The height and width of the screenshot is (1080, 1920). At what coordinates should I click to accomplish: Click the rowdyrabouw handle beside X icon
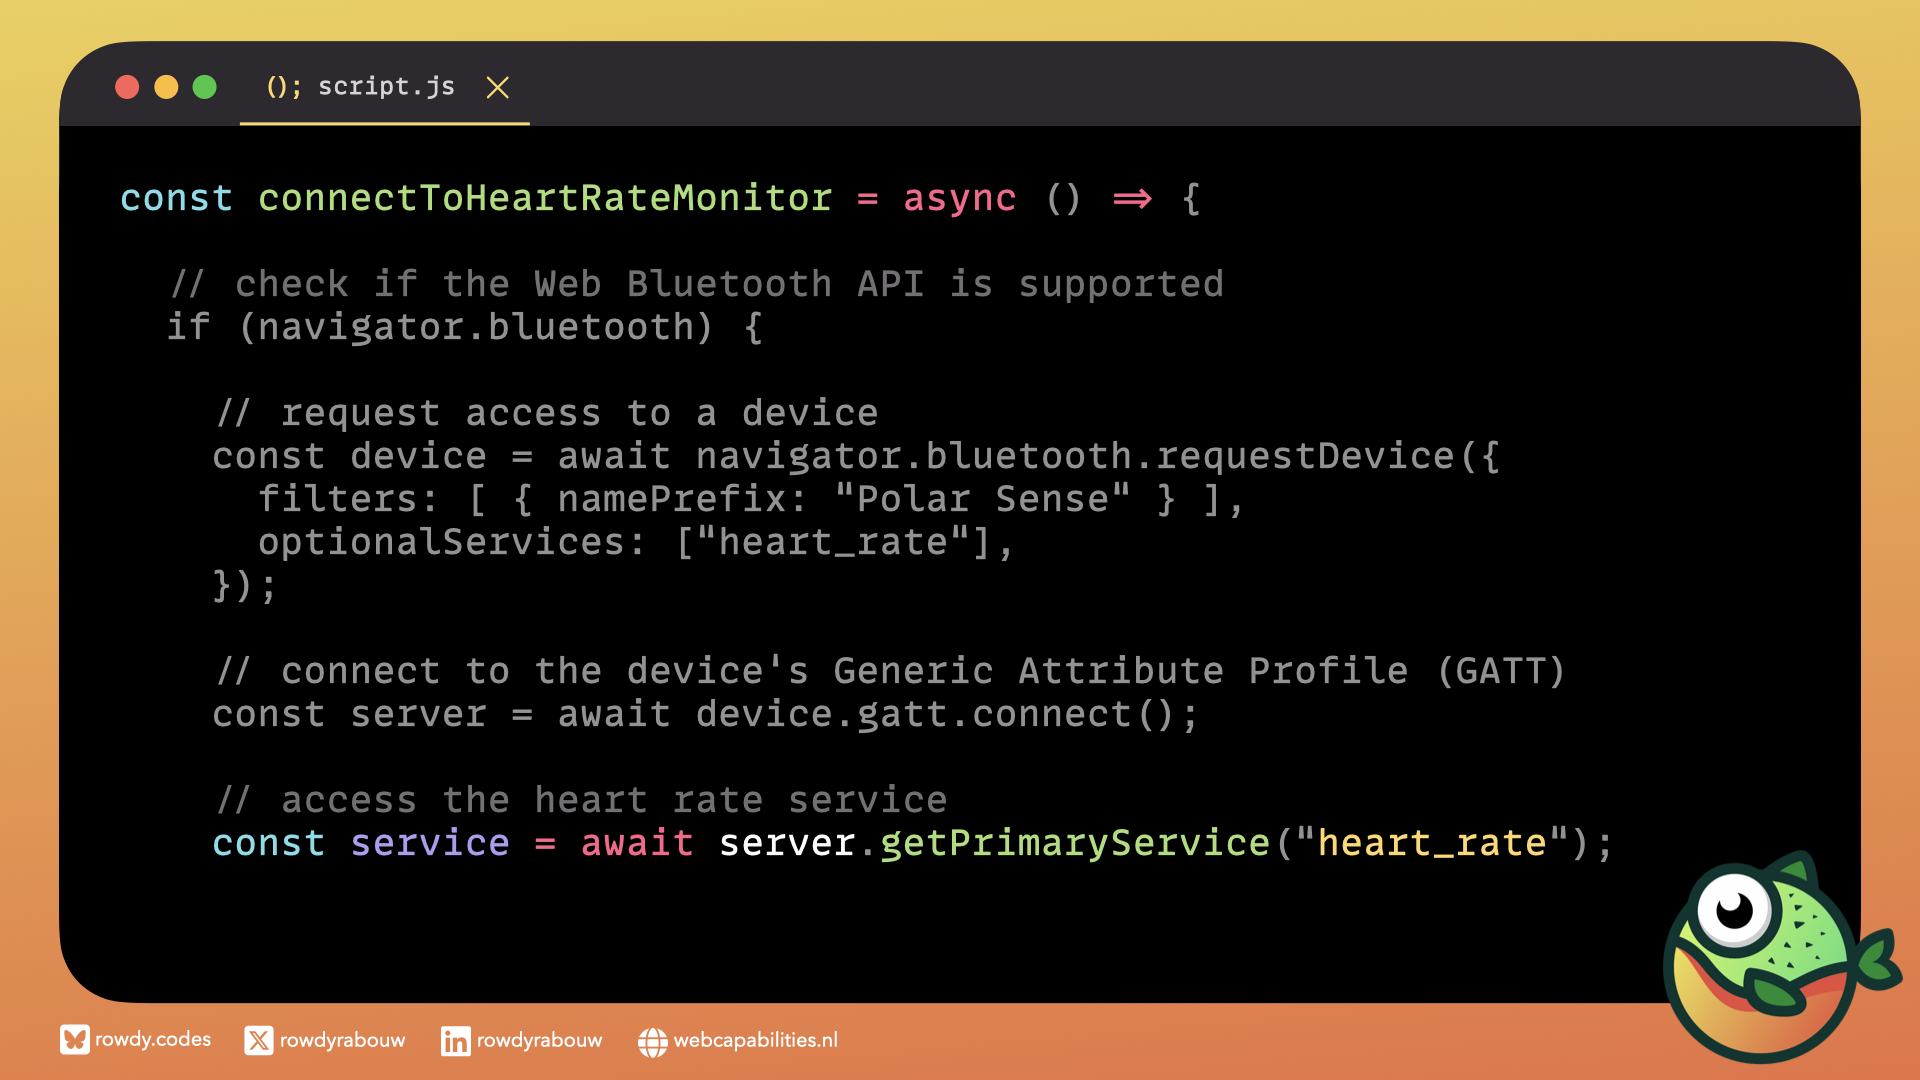pyautogui.click(x=342, y=1040)
